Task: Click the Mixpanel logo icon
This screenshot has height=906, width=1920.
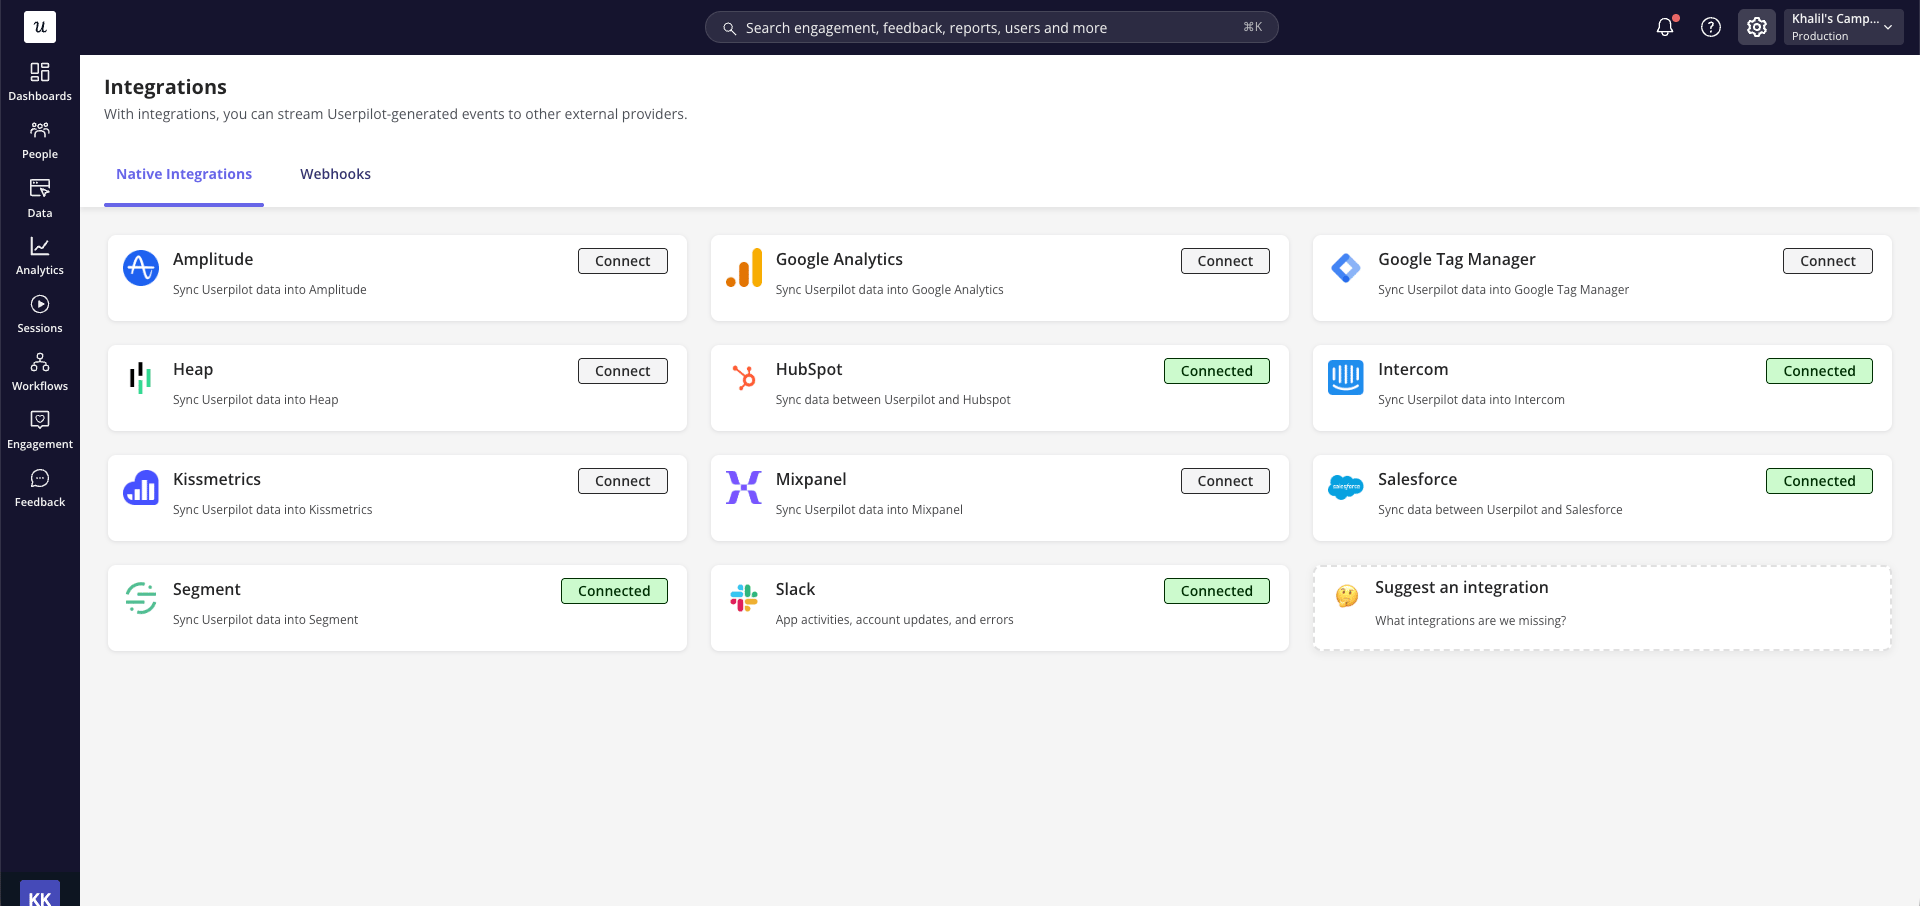Action: 744,487
